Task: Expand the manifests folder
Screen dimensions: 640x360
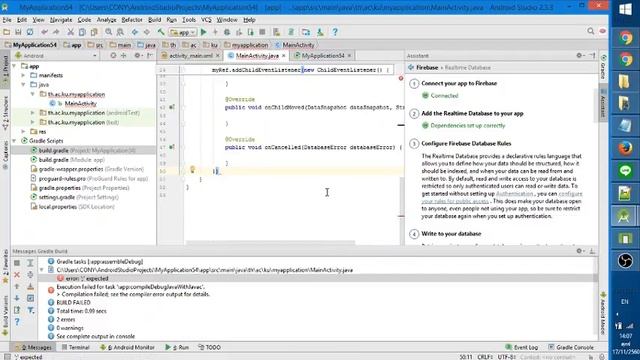Action: click(x=24, y=75)
